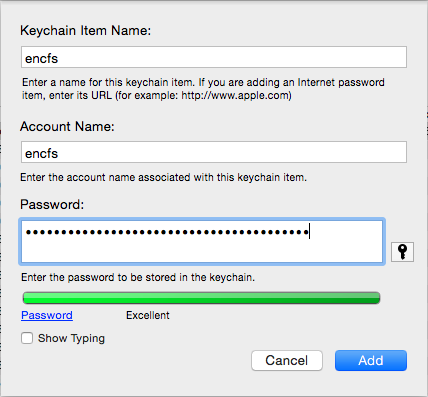Click the Password: heading label
Viewport: 428px width, 397px height.
(x=52, y=204)
